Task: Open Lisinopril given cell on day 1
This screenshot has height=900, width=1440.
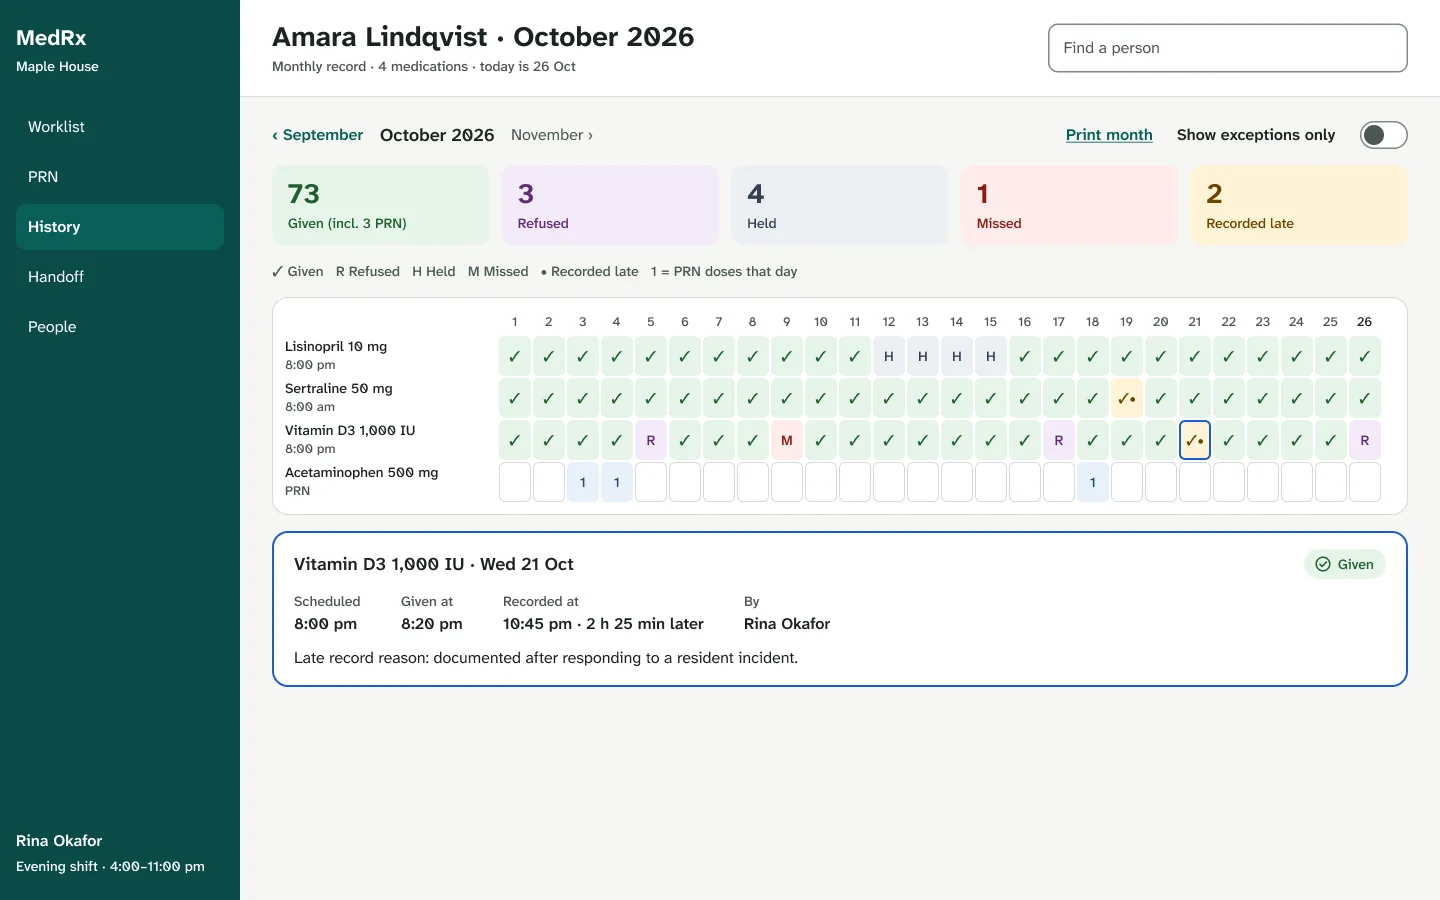Action: [515, 356]
